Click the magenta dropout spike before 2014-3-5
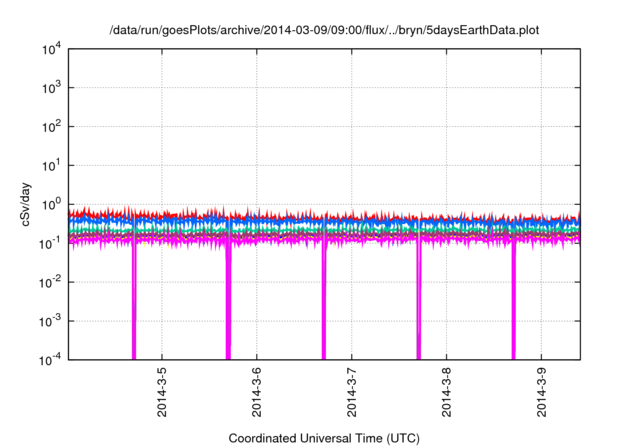Viewport: 640px width, 448px height. [134, 300]
